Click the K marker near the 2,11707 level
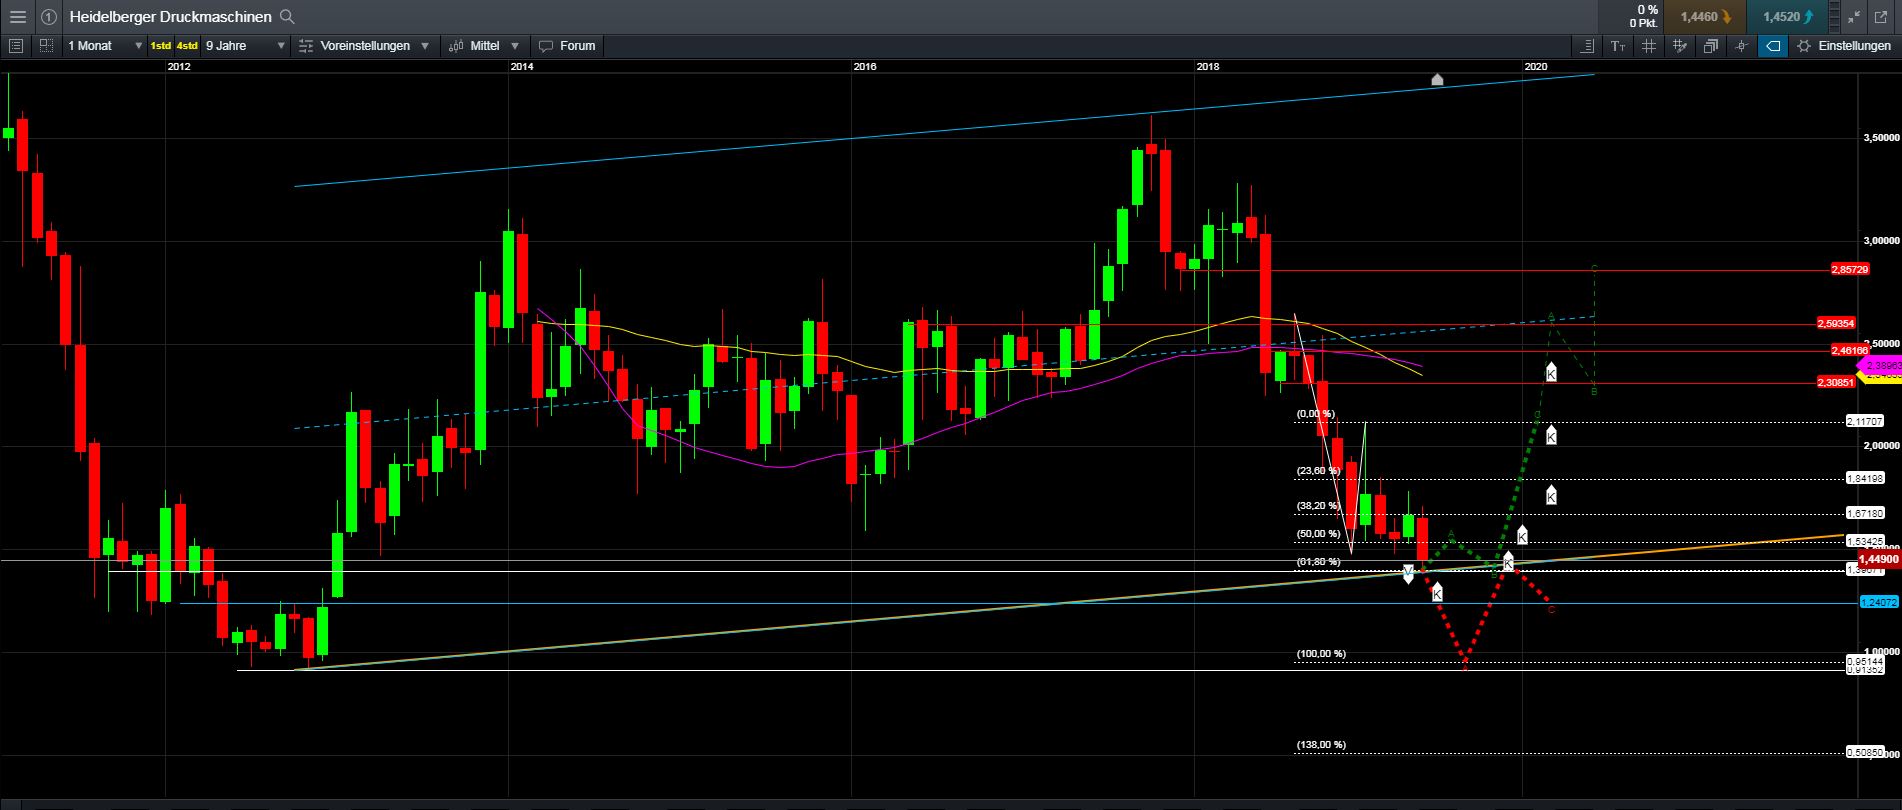The width and height of the screenshot is (1902, 810). point(1551,435)
